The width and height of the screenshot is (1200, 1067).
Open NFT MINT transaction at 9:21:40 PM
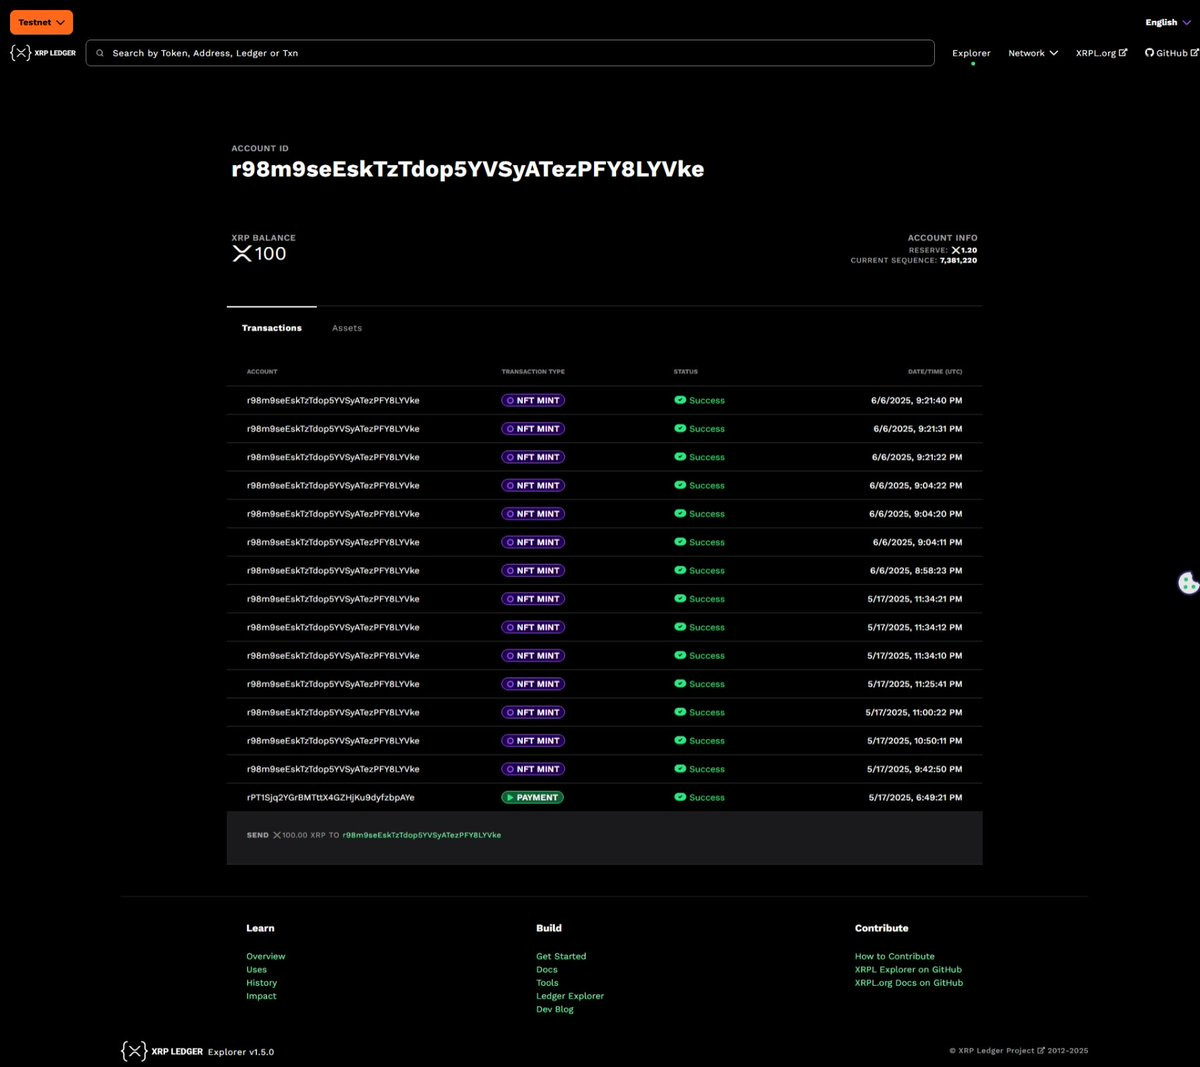click(x=604, y=400)
